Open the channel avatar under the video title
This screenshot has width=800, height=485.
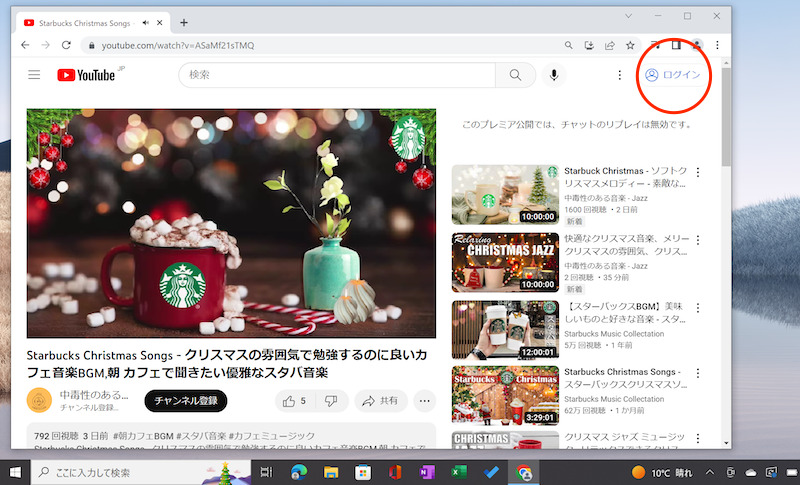(40, 401)
